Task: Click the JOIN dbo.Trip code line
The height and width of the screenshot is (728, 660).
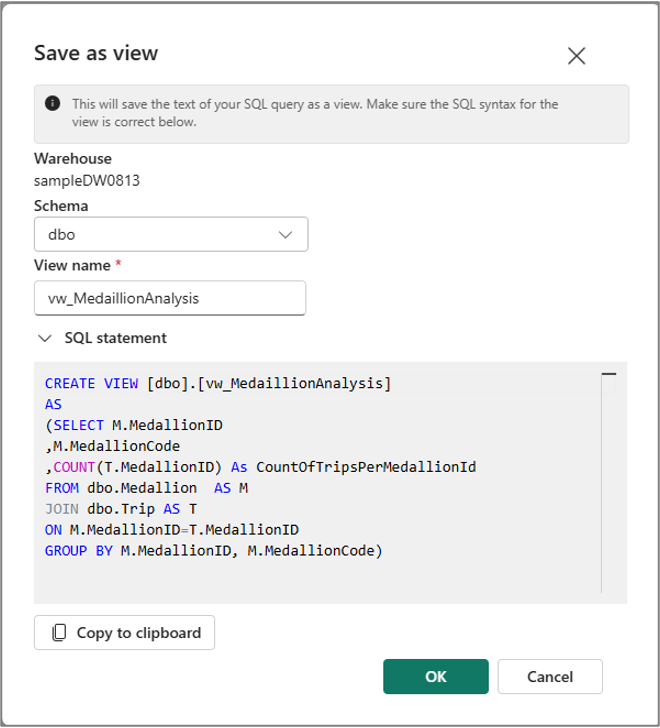Action: (x=121, y=509)
